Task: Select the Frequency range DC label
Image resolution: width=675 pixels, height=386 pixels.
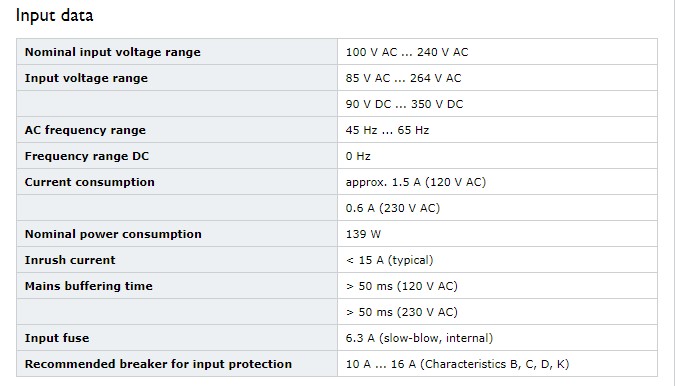Action: [87, 156]
